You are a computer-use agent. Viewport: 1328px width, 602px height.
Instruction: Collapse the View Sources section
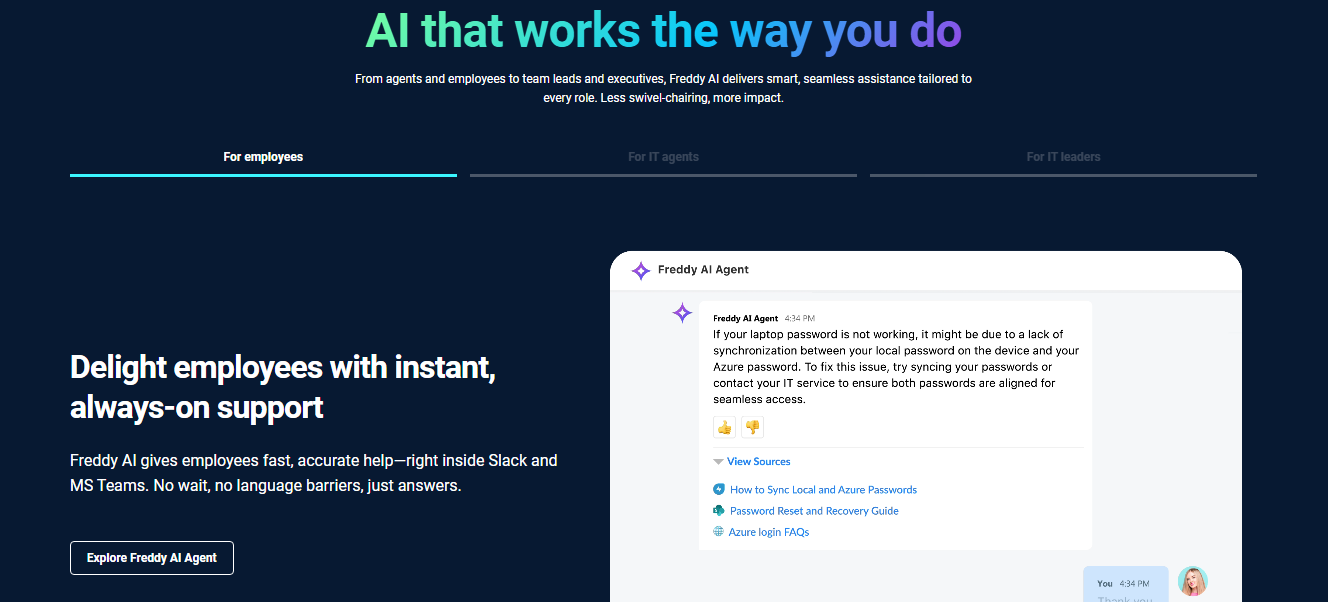[752, 462]
